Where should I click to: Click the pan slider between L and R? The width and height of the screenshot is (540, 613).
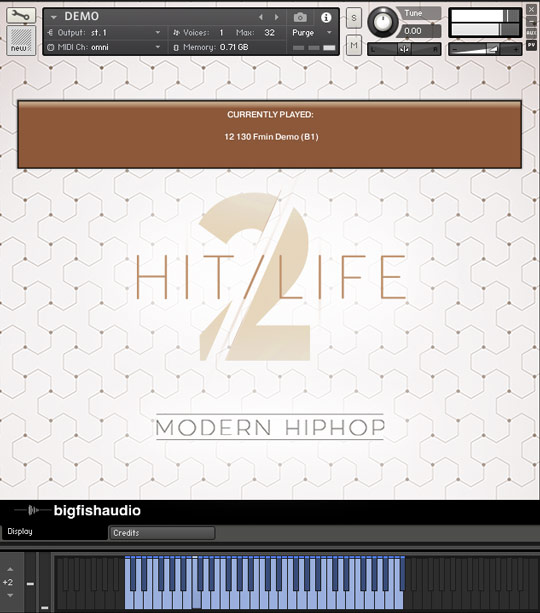(404, 49)
